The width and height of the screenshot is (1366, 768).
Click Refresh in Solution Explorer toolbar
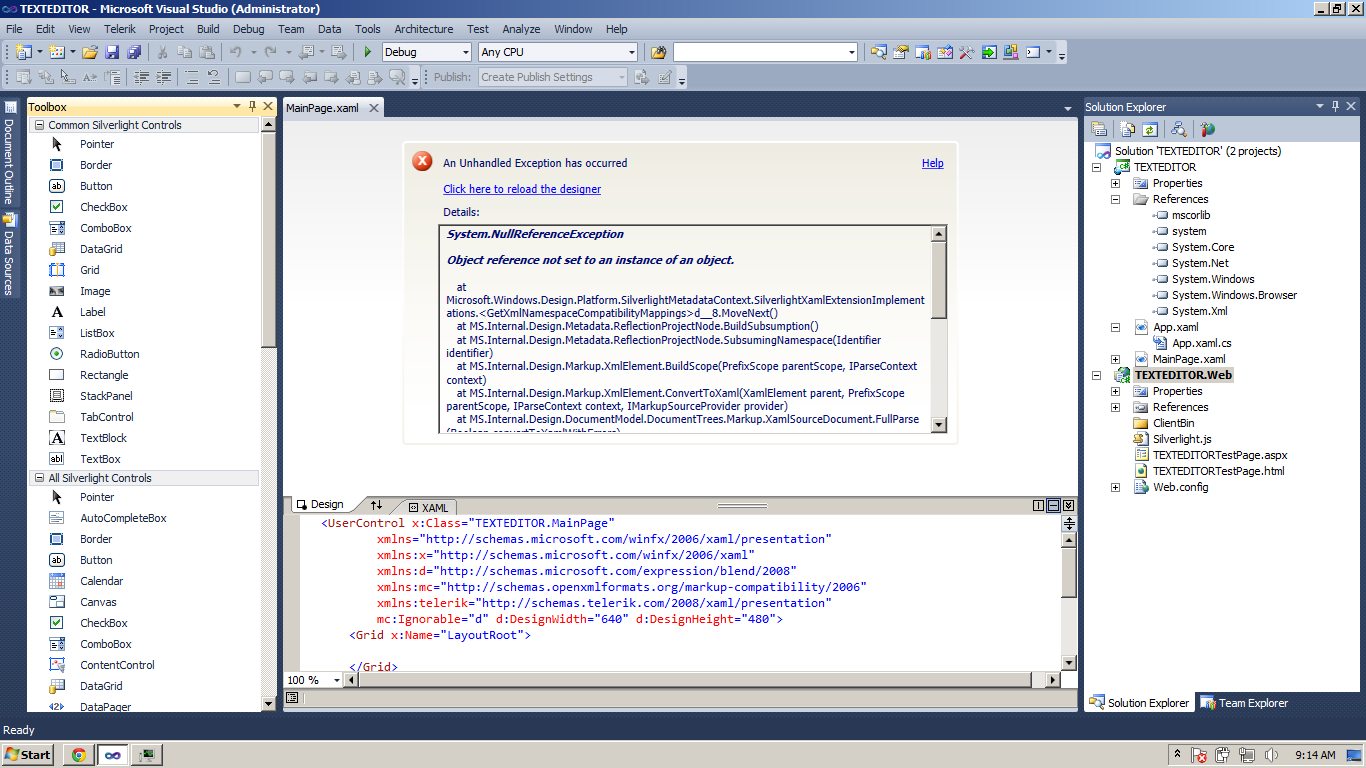pos(1150,129)
